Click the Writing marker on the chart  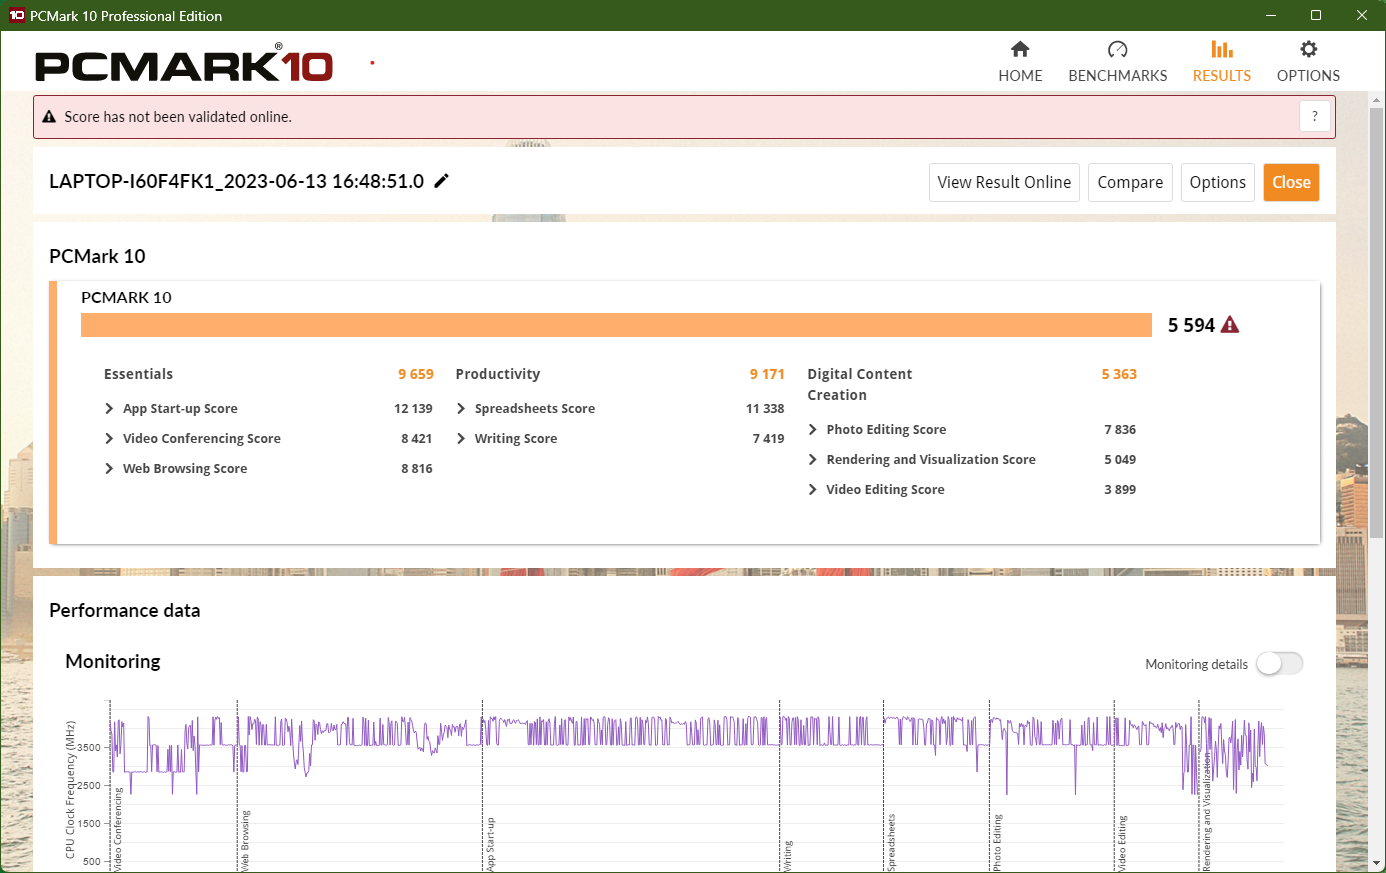[x=788, y=855]
